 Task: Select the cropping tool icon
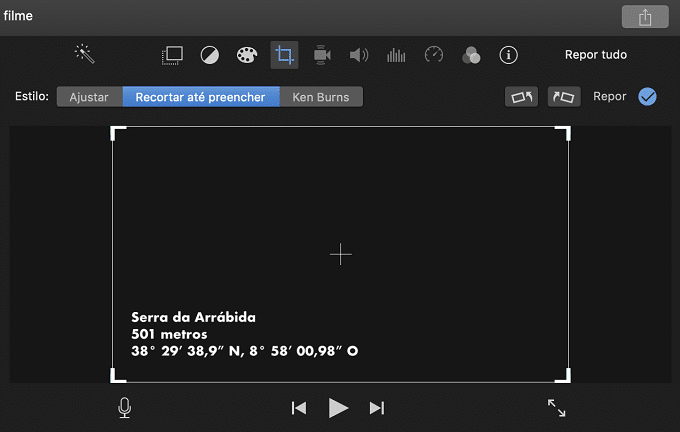[284, 55]
